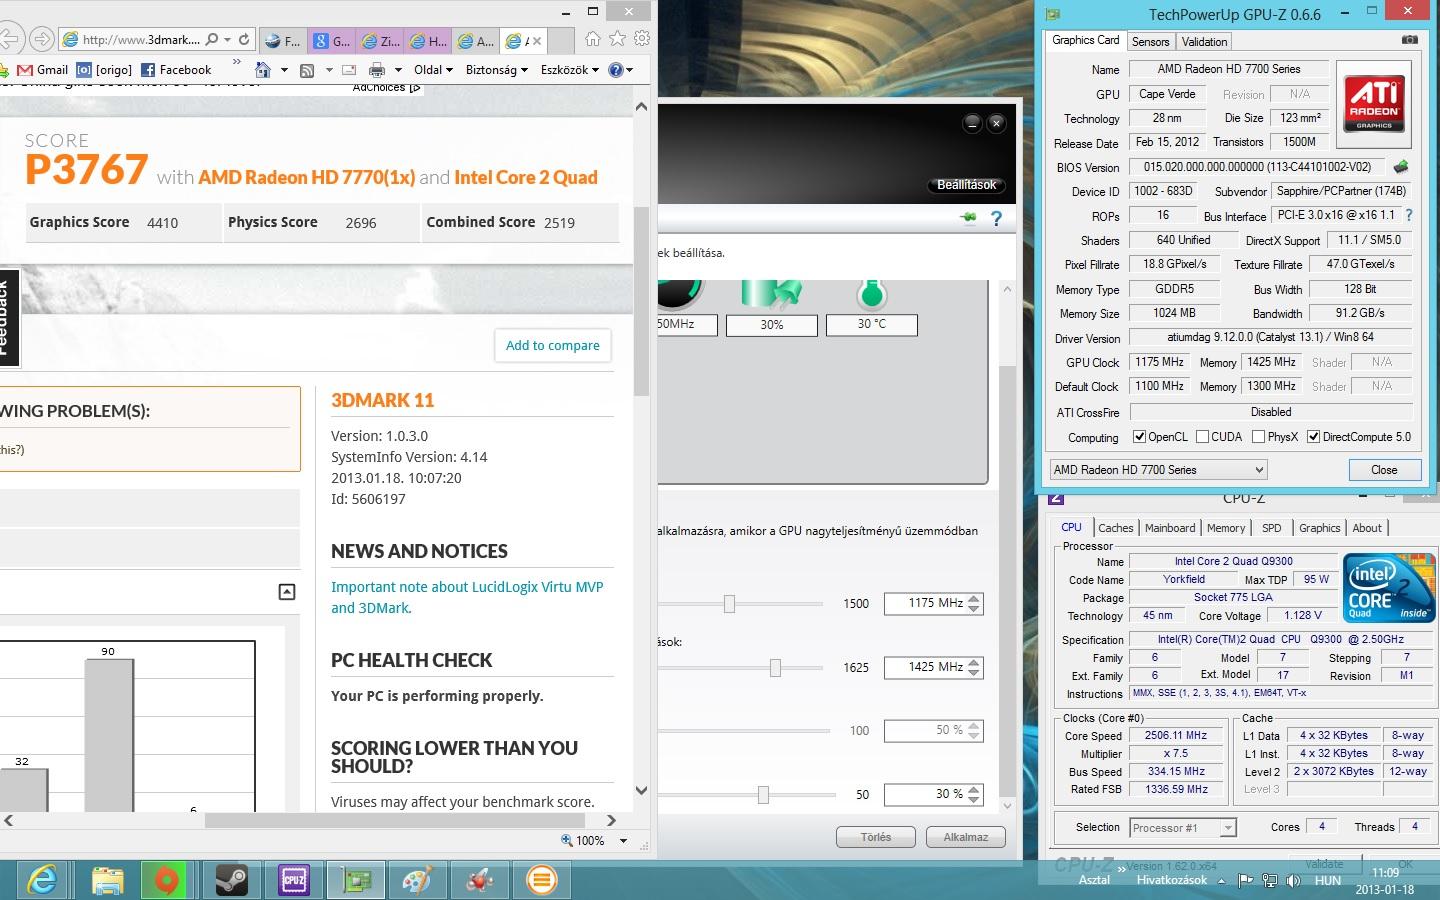
Task: Adjust the GPU clock slider at 1175 MHz
Action: [x=729, y=604]
